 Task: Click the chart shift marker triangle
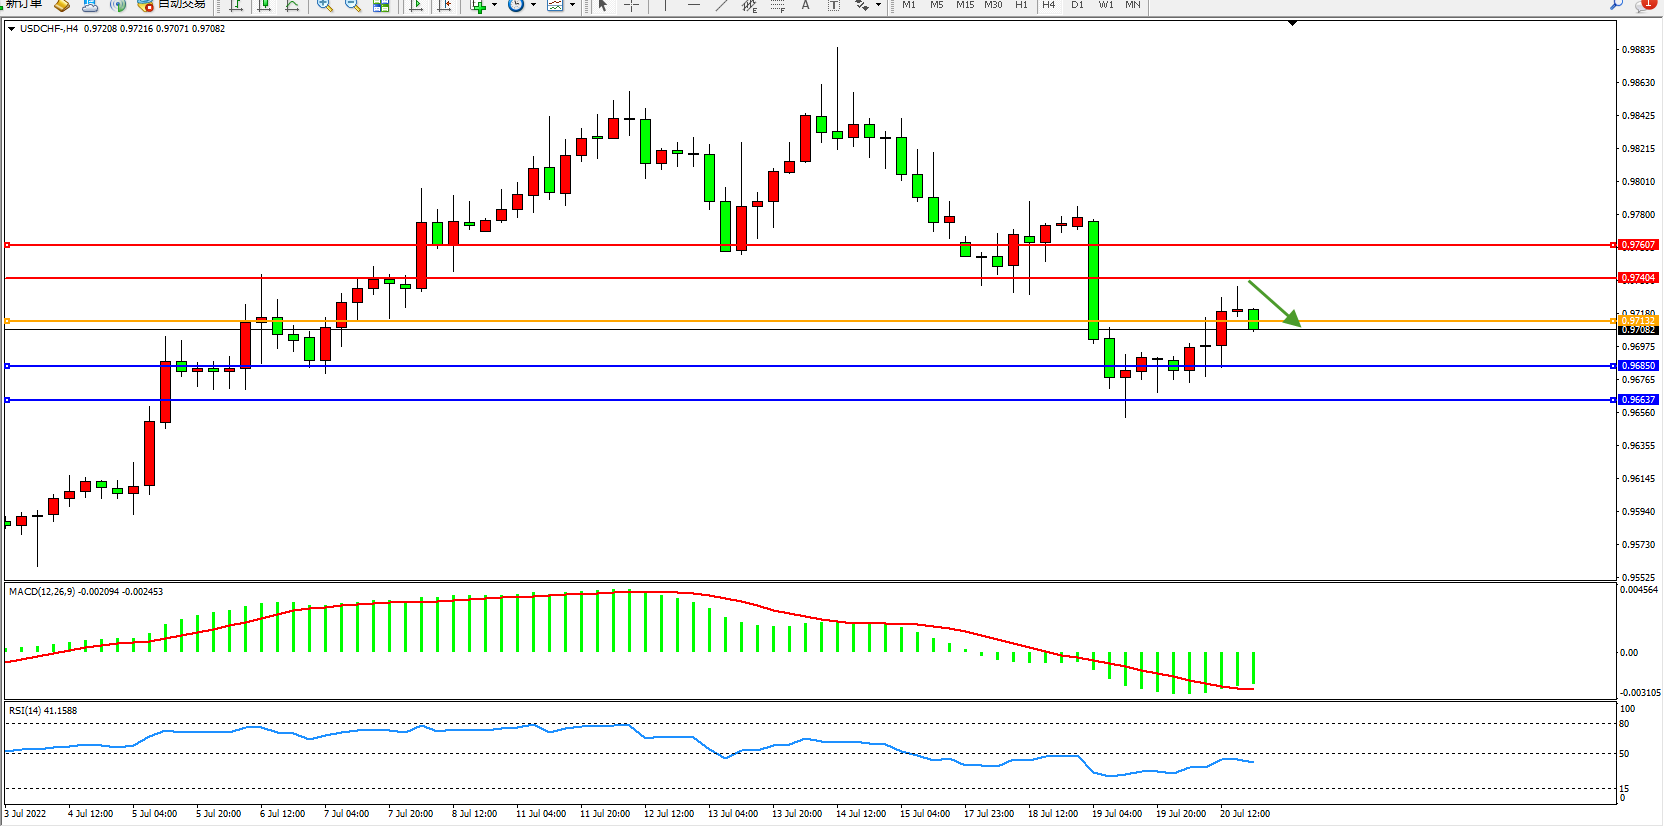click(1292, 23)
